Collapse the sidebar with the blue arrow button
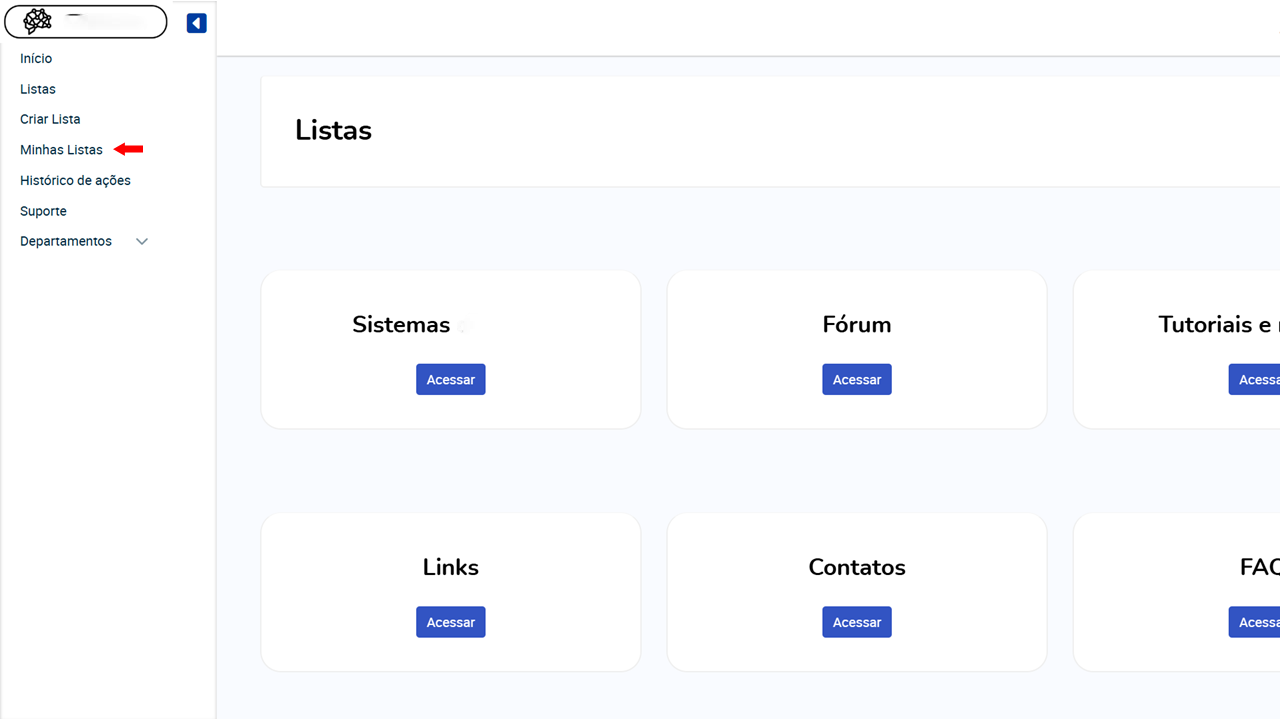 coord(196,23)
